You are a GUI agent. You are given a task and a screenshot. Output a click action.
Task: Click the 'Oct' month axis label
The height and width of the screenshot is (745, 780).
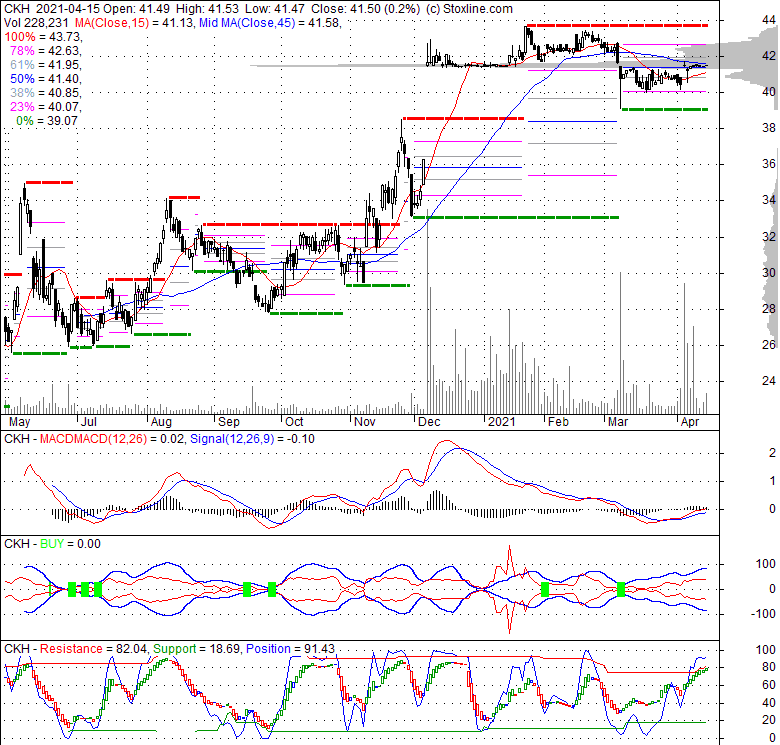pyautogui.click(x=294, y=422)
